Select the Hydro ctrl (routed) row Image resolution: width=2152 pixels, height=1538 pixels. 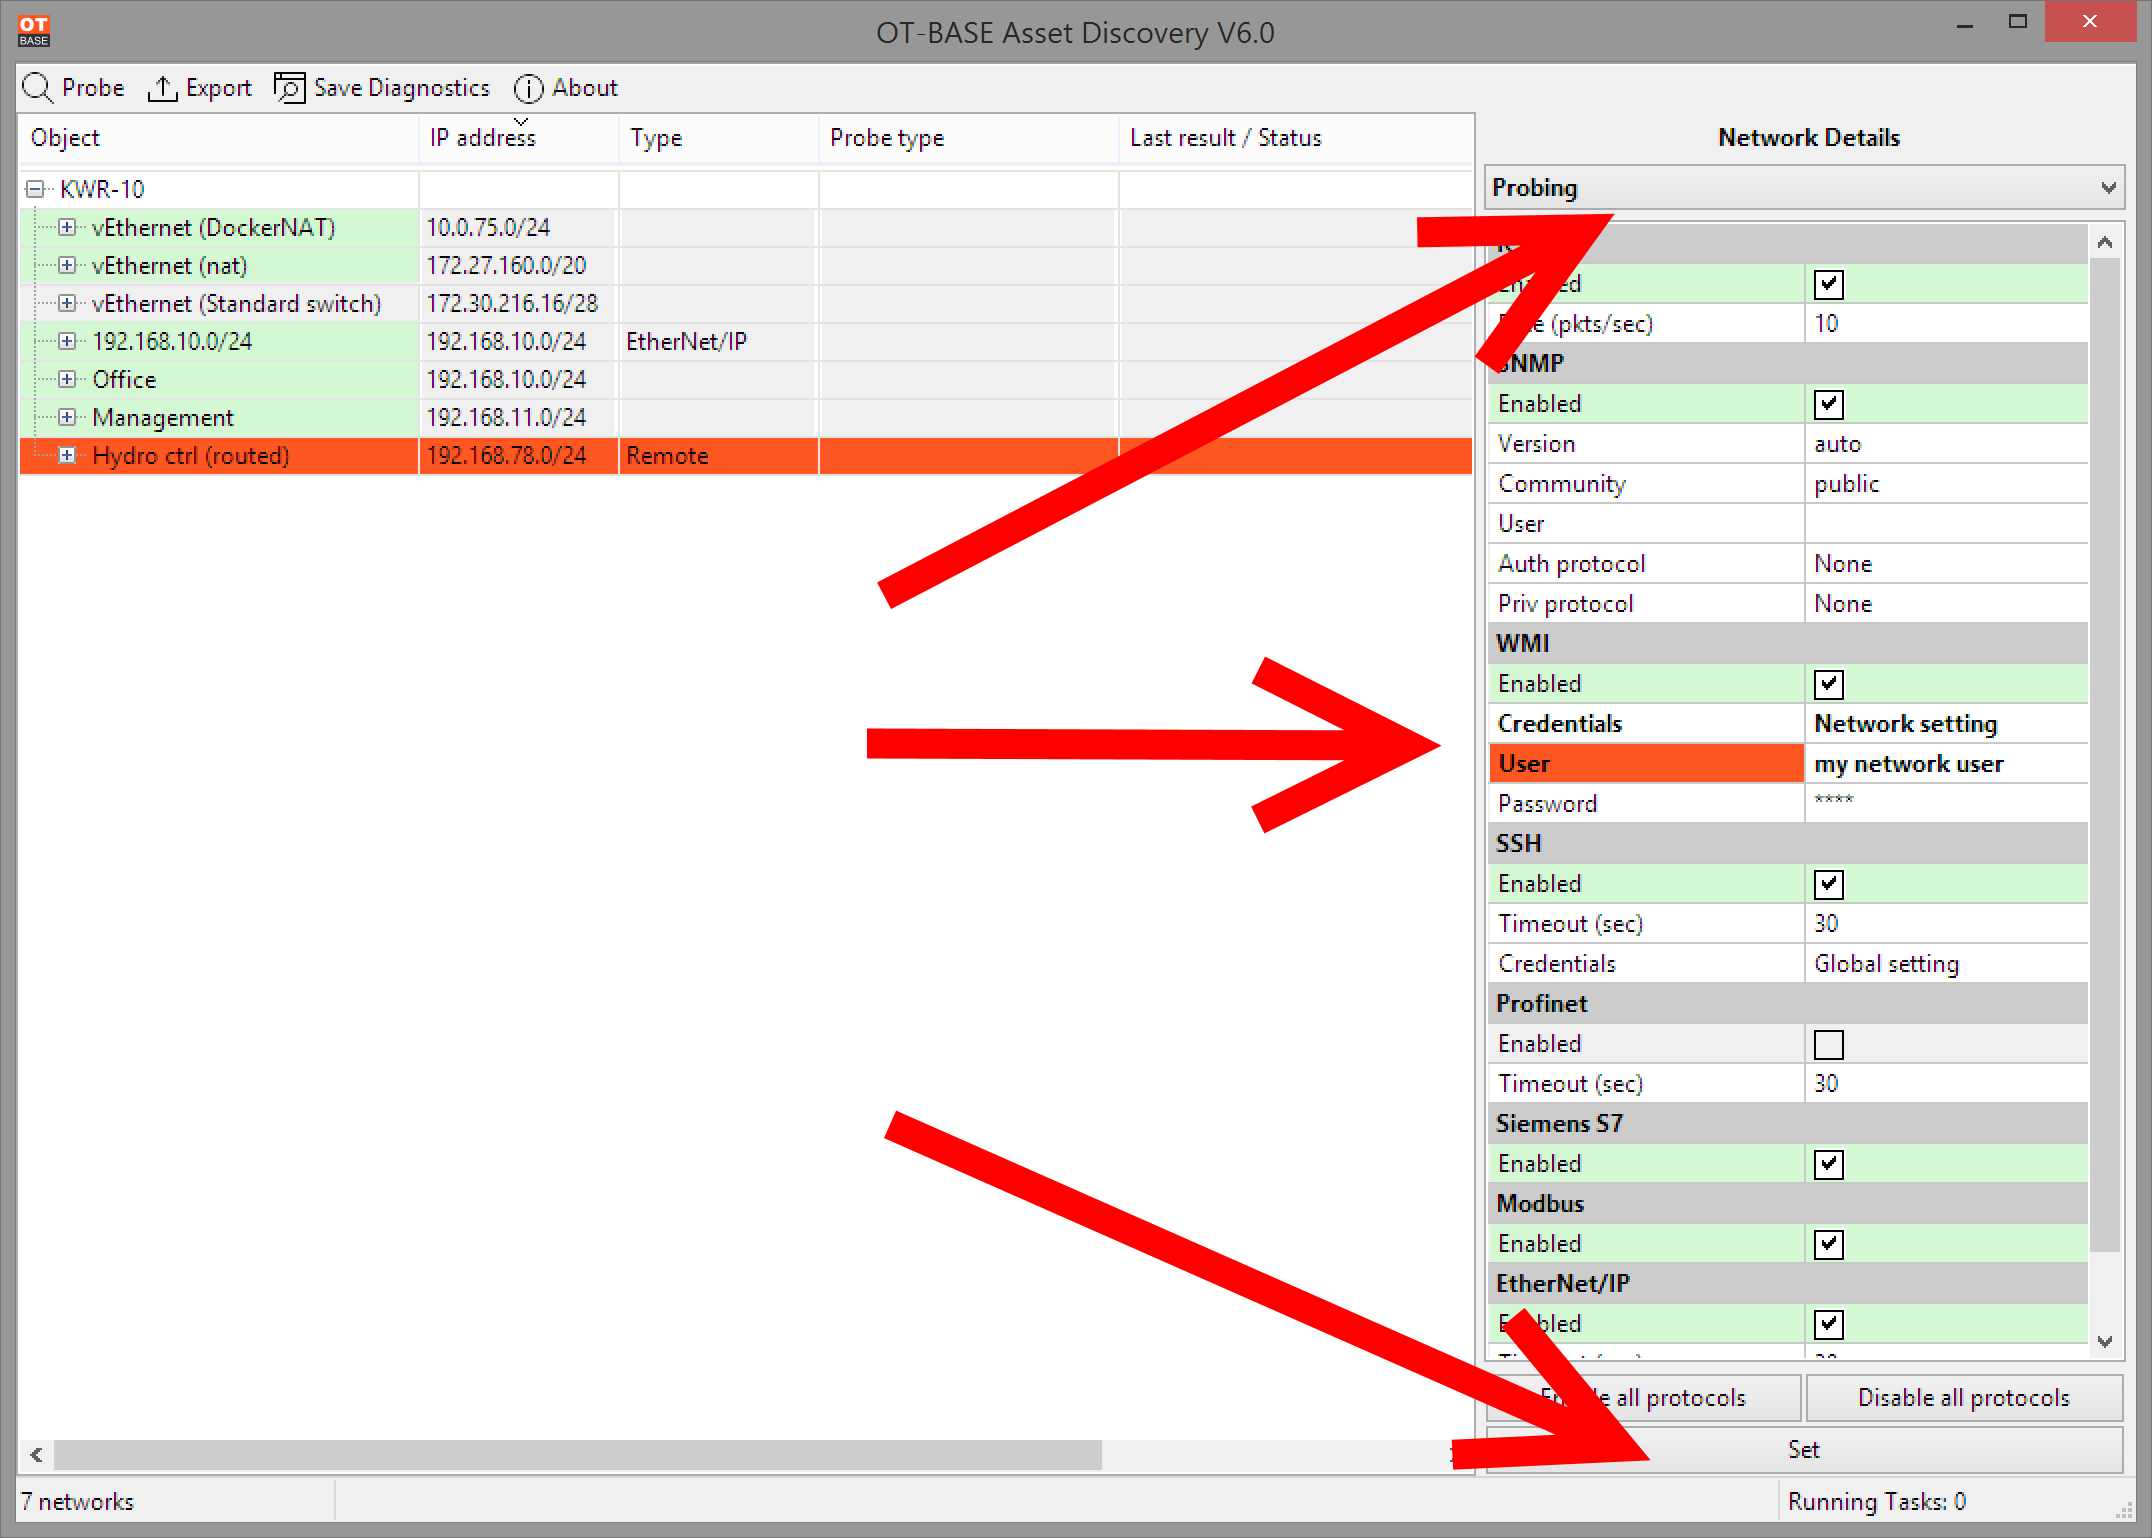tap(745, 456)
